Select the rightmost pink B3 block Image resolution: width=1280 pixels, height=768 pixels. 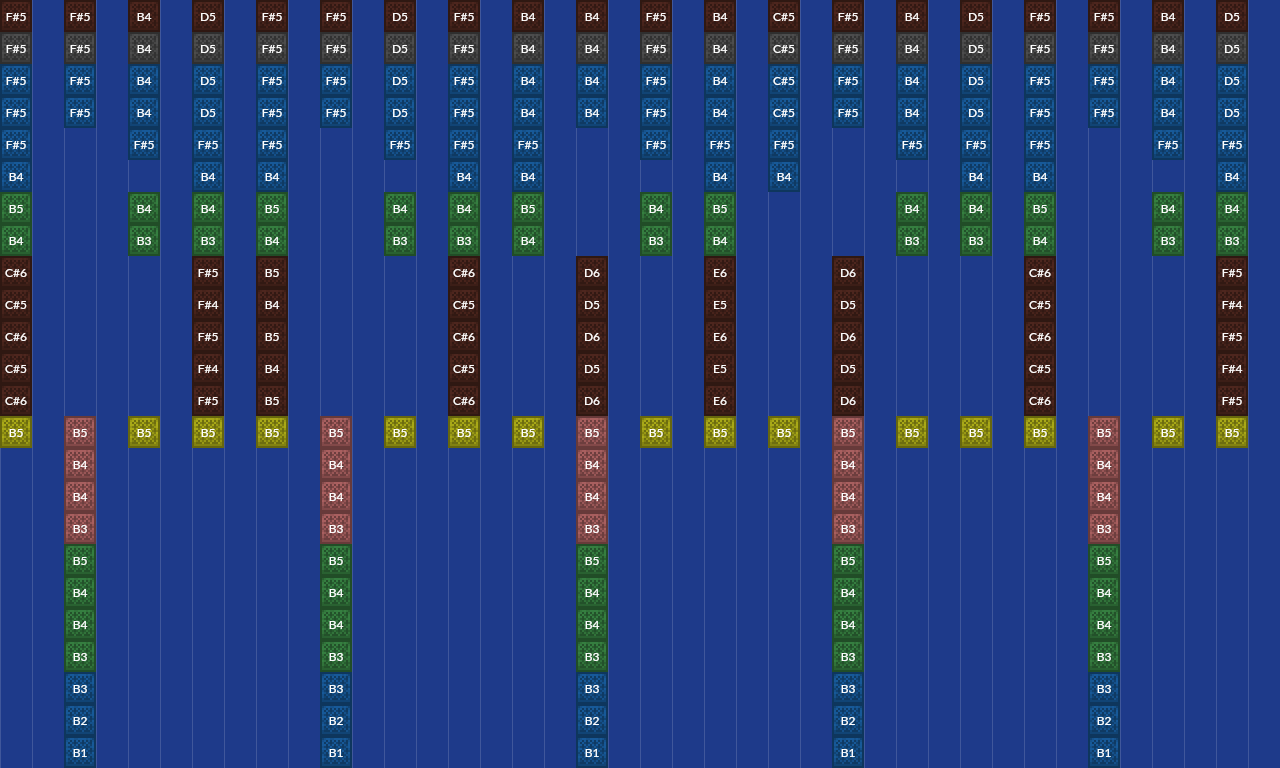(1104, 529)
